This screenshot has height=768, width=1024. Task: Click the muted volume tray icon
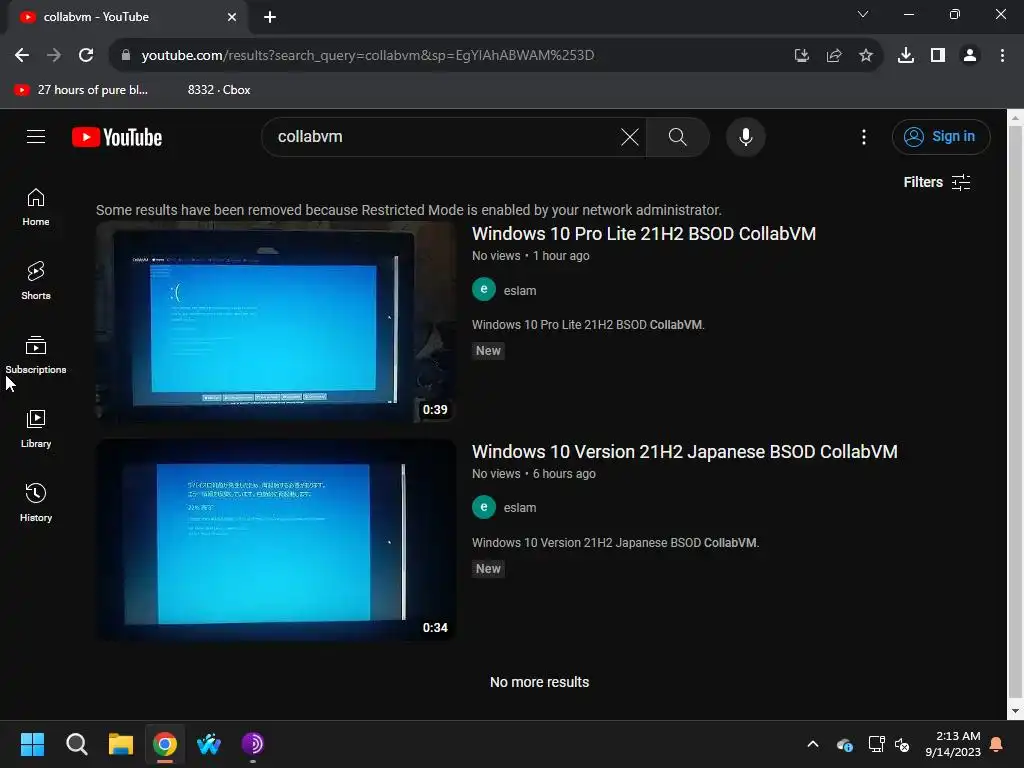click(x=902, y=744)
